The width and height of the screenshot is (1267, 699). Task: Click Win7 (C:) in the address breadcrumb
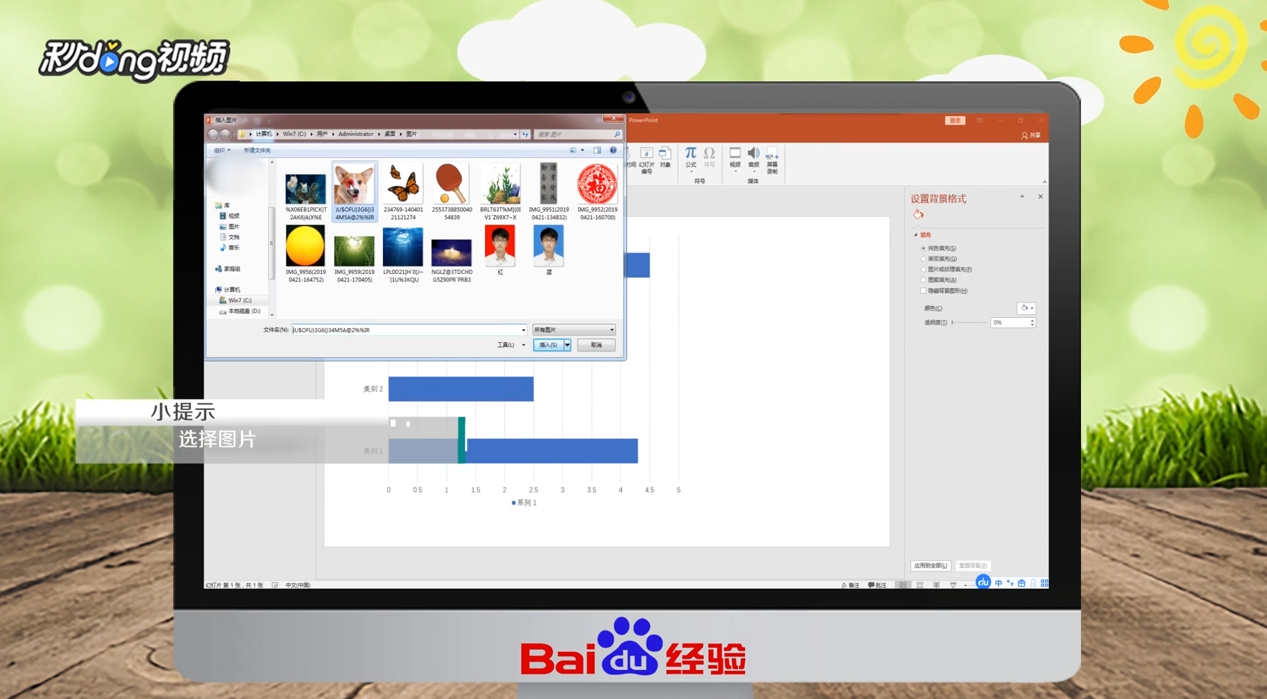click(x=294, y=134)
